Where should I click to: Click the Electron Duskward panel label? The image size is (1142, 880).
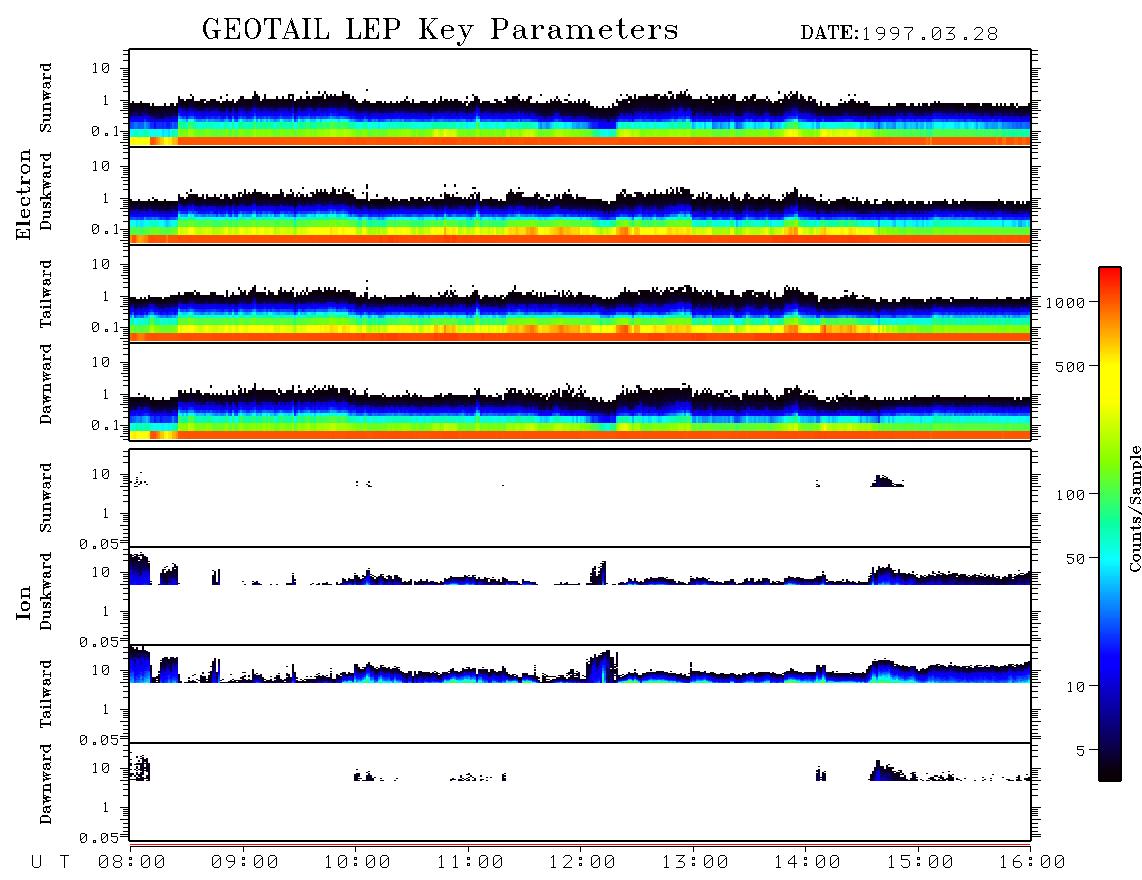tap(45, 191)
